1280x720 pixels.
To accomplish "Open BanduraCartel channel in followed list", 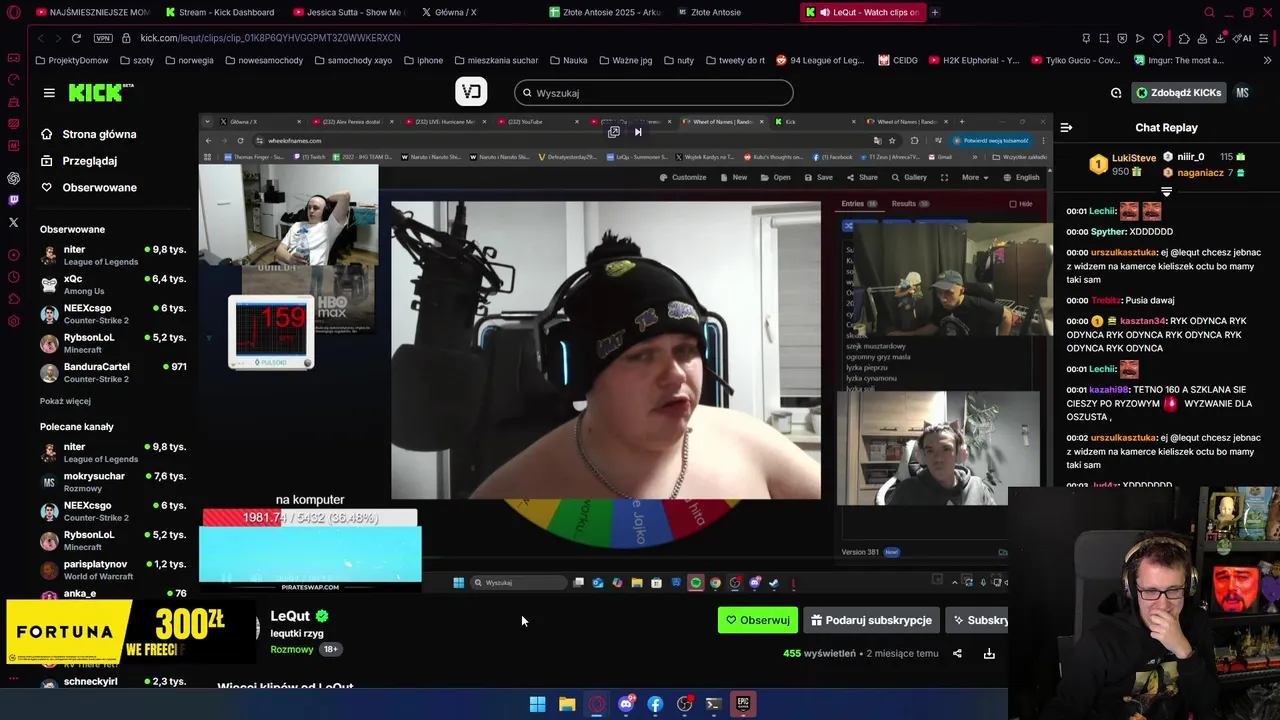I will click(x=113, y=372).
